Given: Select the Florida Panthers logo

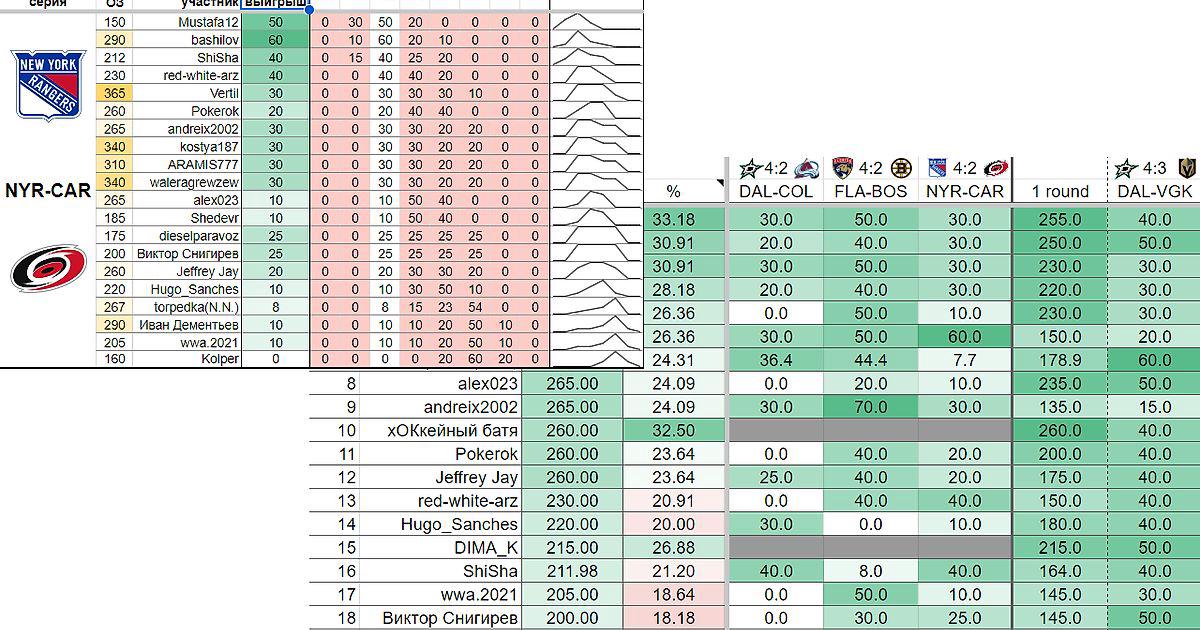Looking at the screenshot, I should pos(842,168).
